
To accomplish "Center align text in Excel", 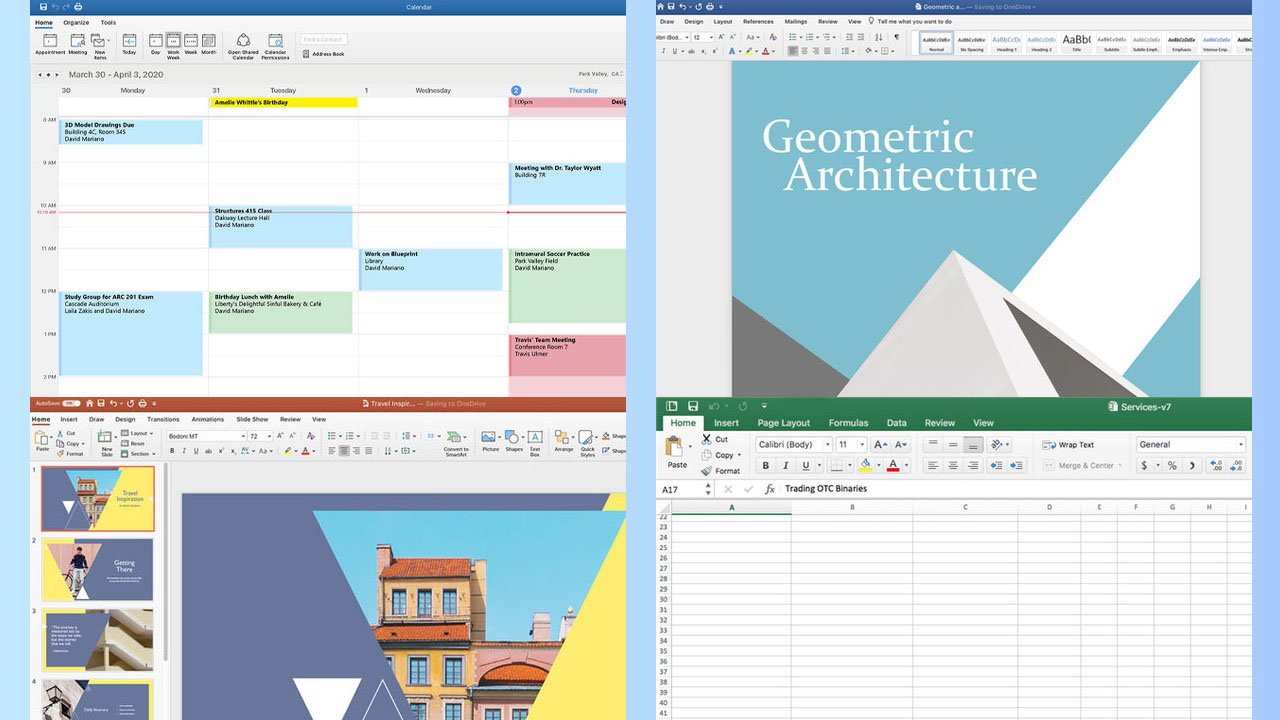I will pyautogui.click(x=952, y=466).
